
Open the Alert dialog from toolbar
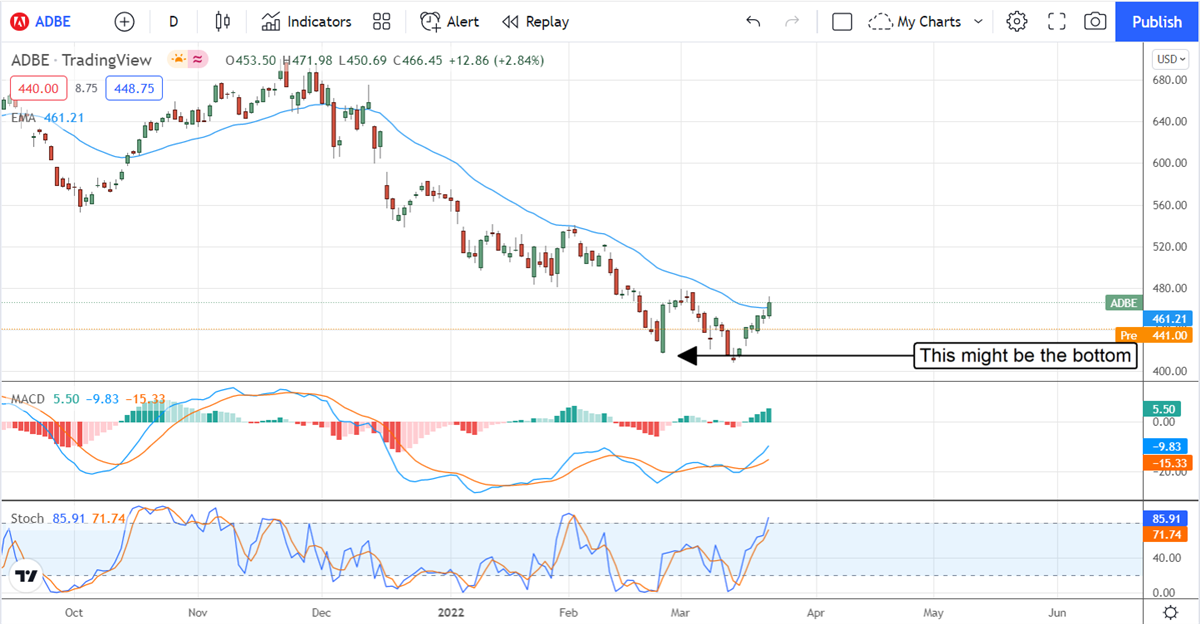(x=449, y=21)
